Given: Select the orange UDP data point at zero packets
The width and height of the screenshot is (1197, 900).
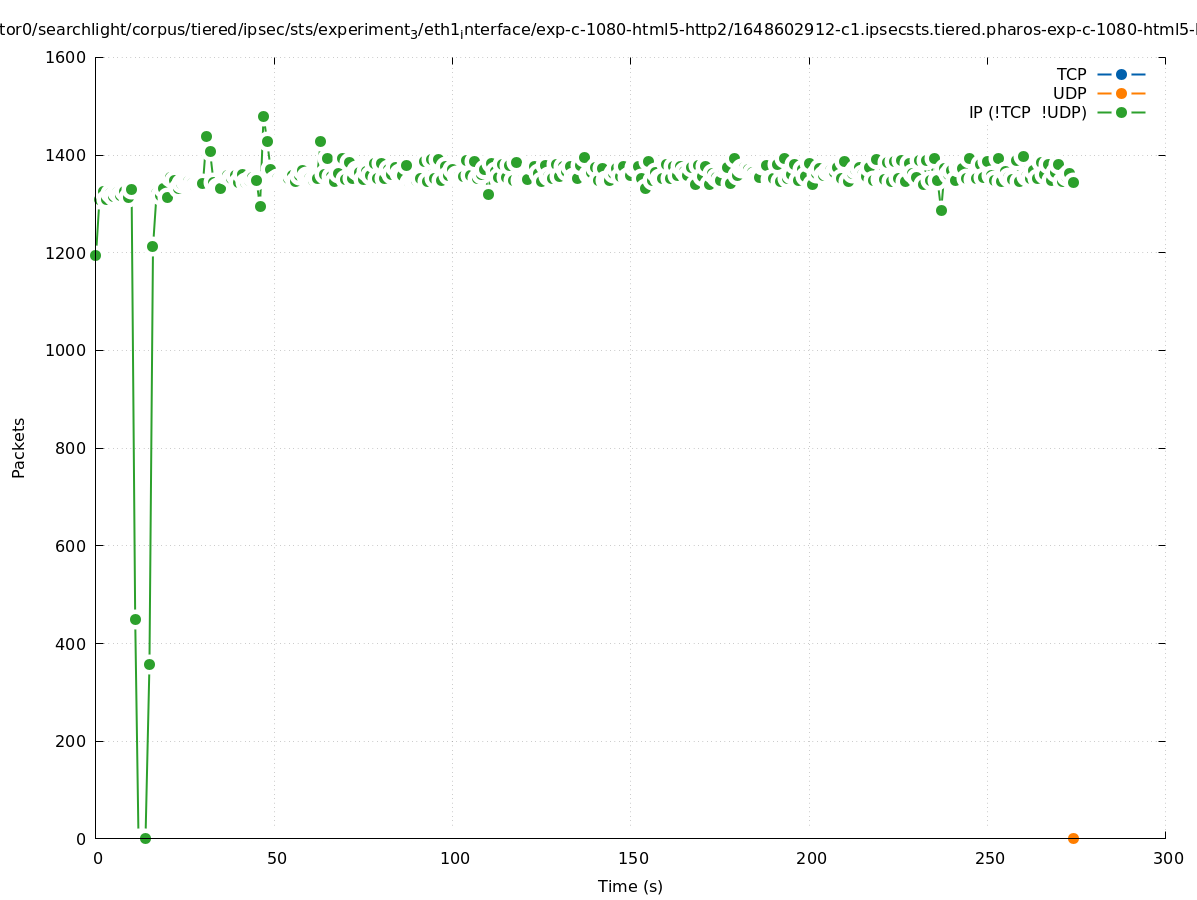Looking at the screenshot, I should 1073,838.
